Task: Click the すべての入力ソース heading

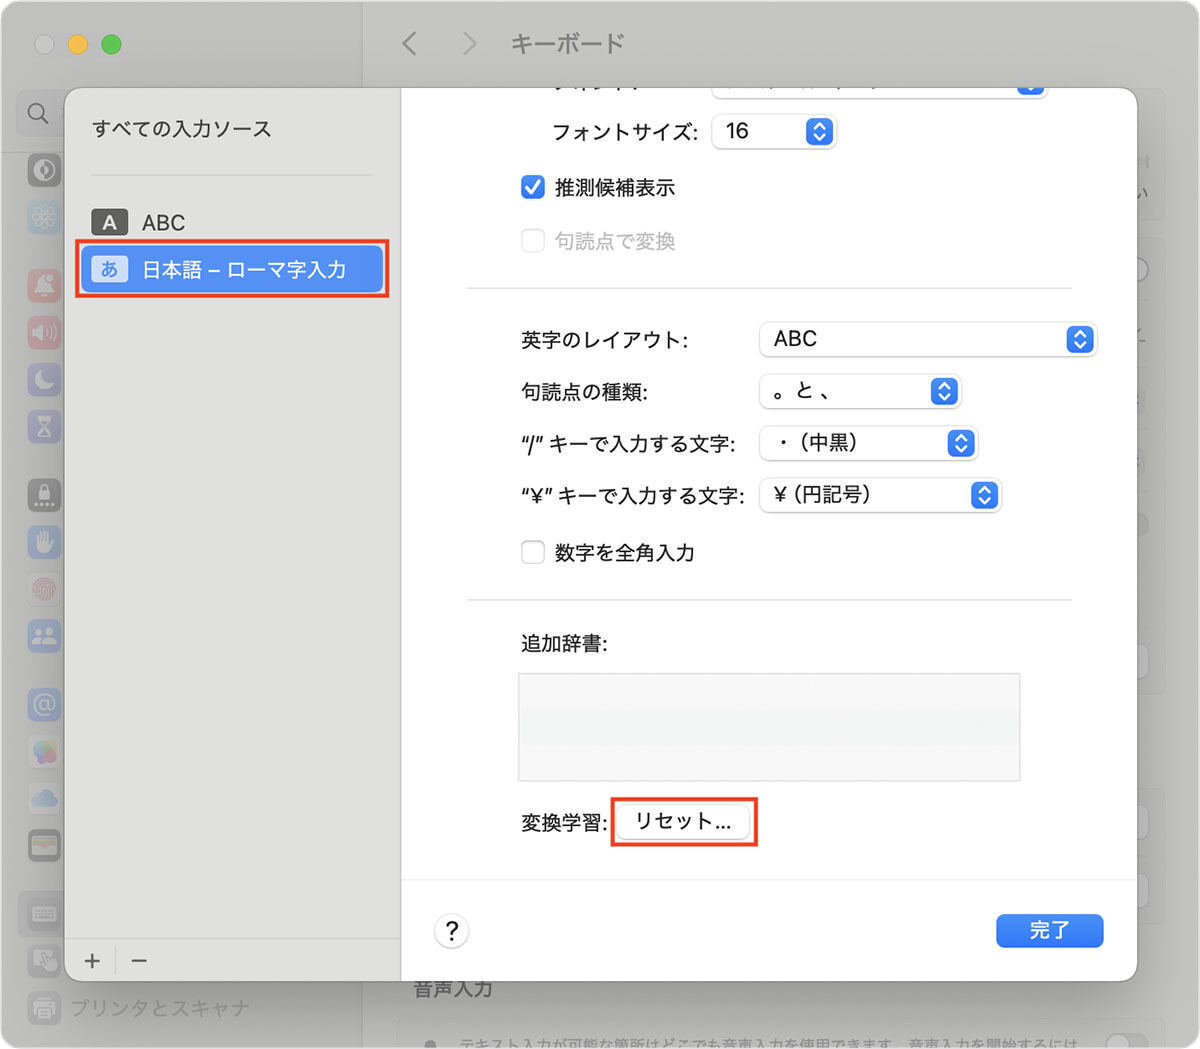Action: tap(182, 129)
